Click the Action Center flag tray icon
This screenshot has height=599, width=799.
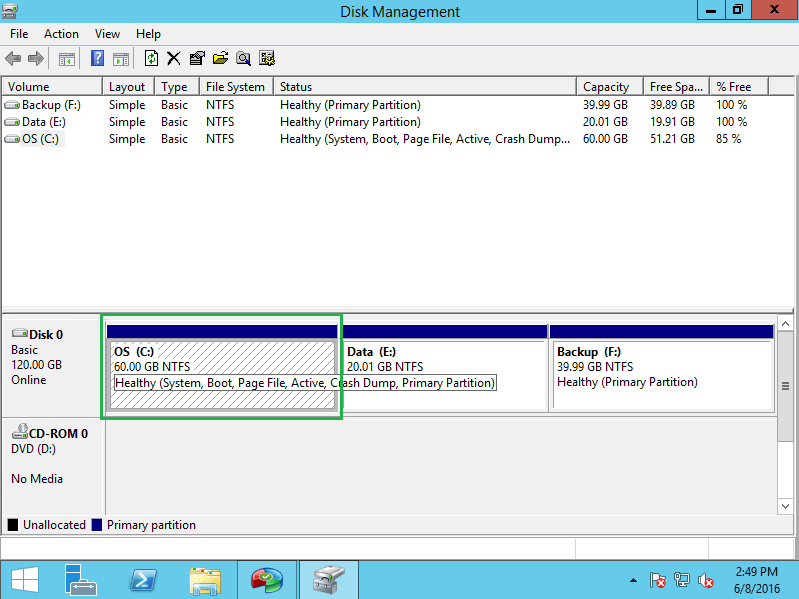point(657,580)
